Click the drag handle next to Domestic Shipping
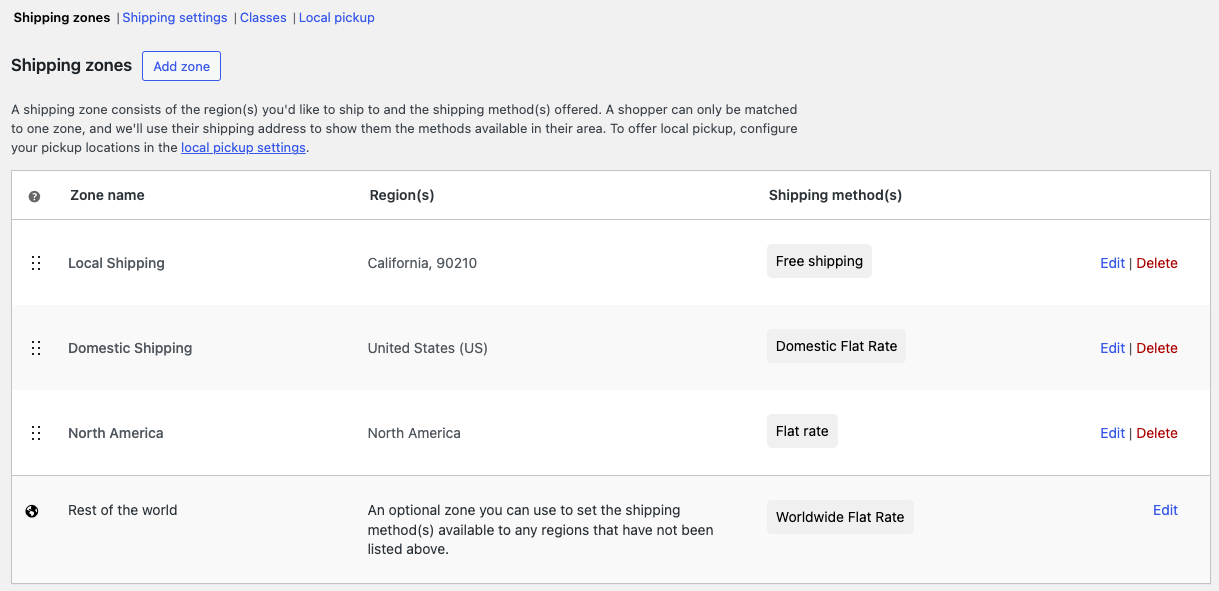Viewport: 1219px width, 591px height. tap(36, 348)
